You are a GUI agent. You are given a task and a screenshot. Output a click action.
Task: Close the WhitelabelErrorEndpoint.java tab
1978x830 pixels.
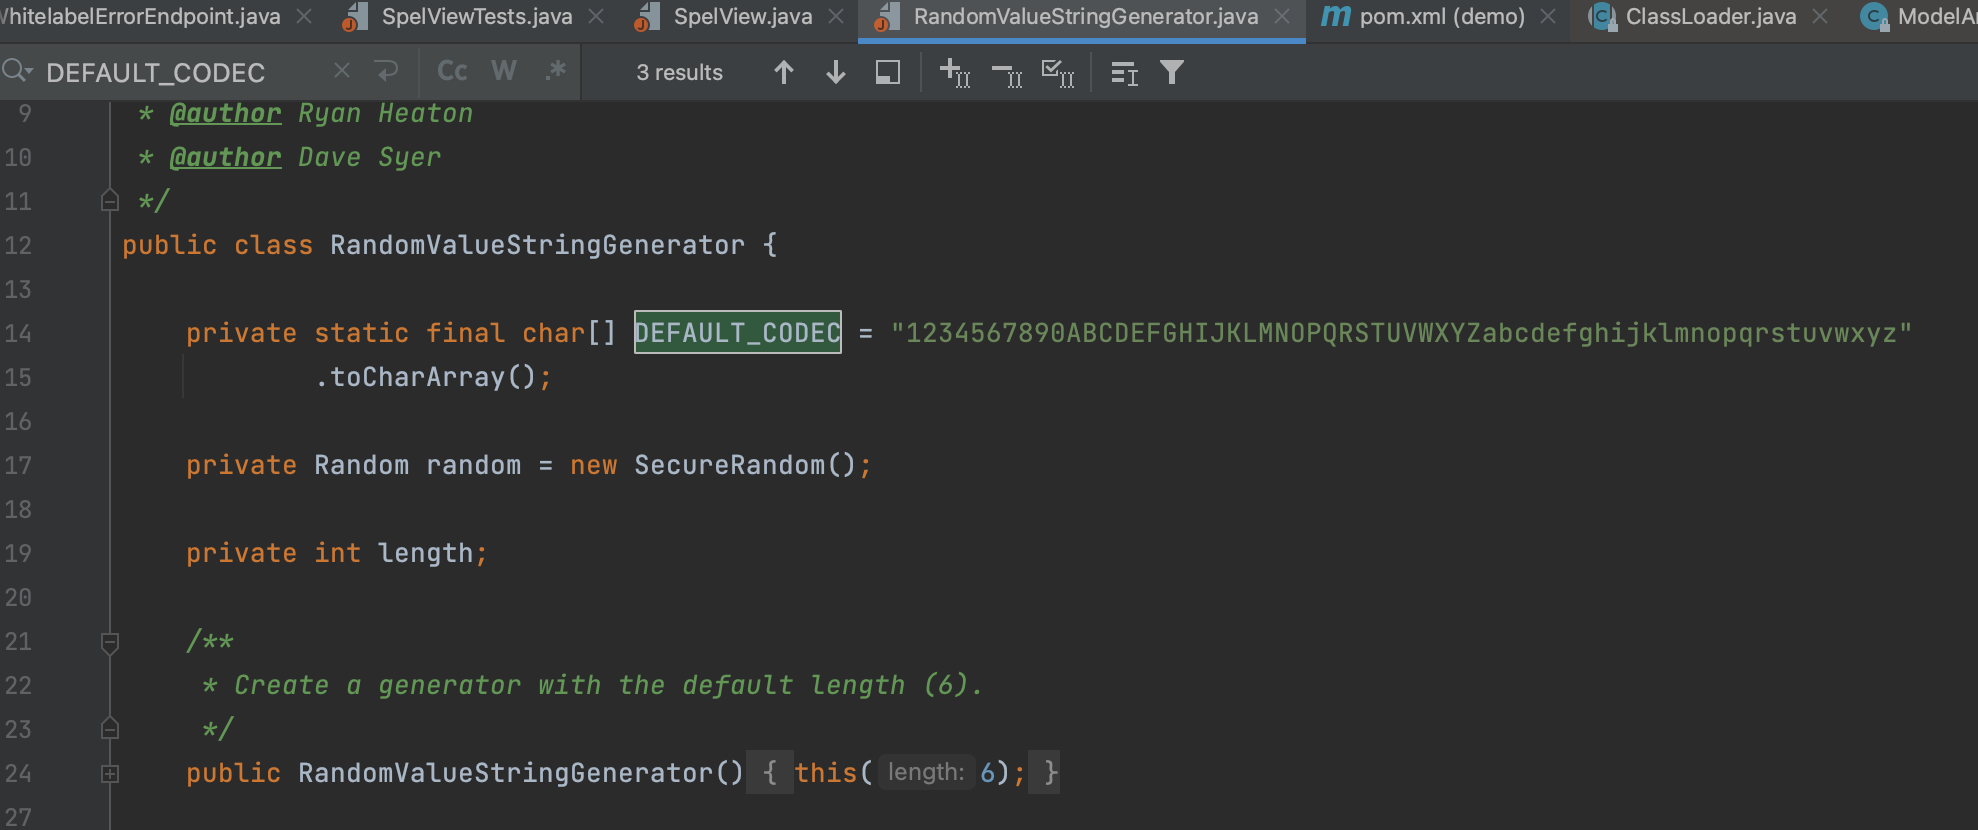coord(304,17)
